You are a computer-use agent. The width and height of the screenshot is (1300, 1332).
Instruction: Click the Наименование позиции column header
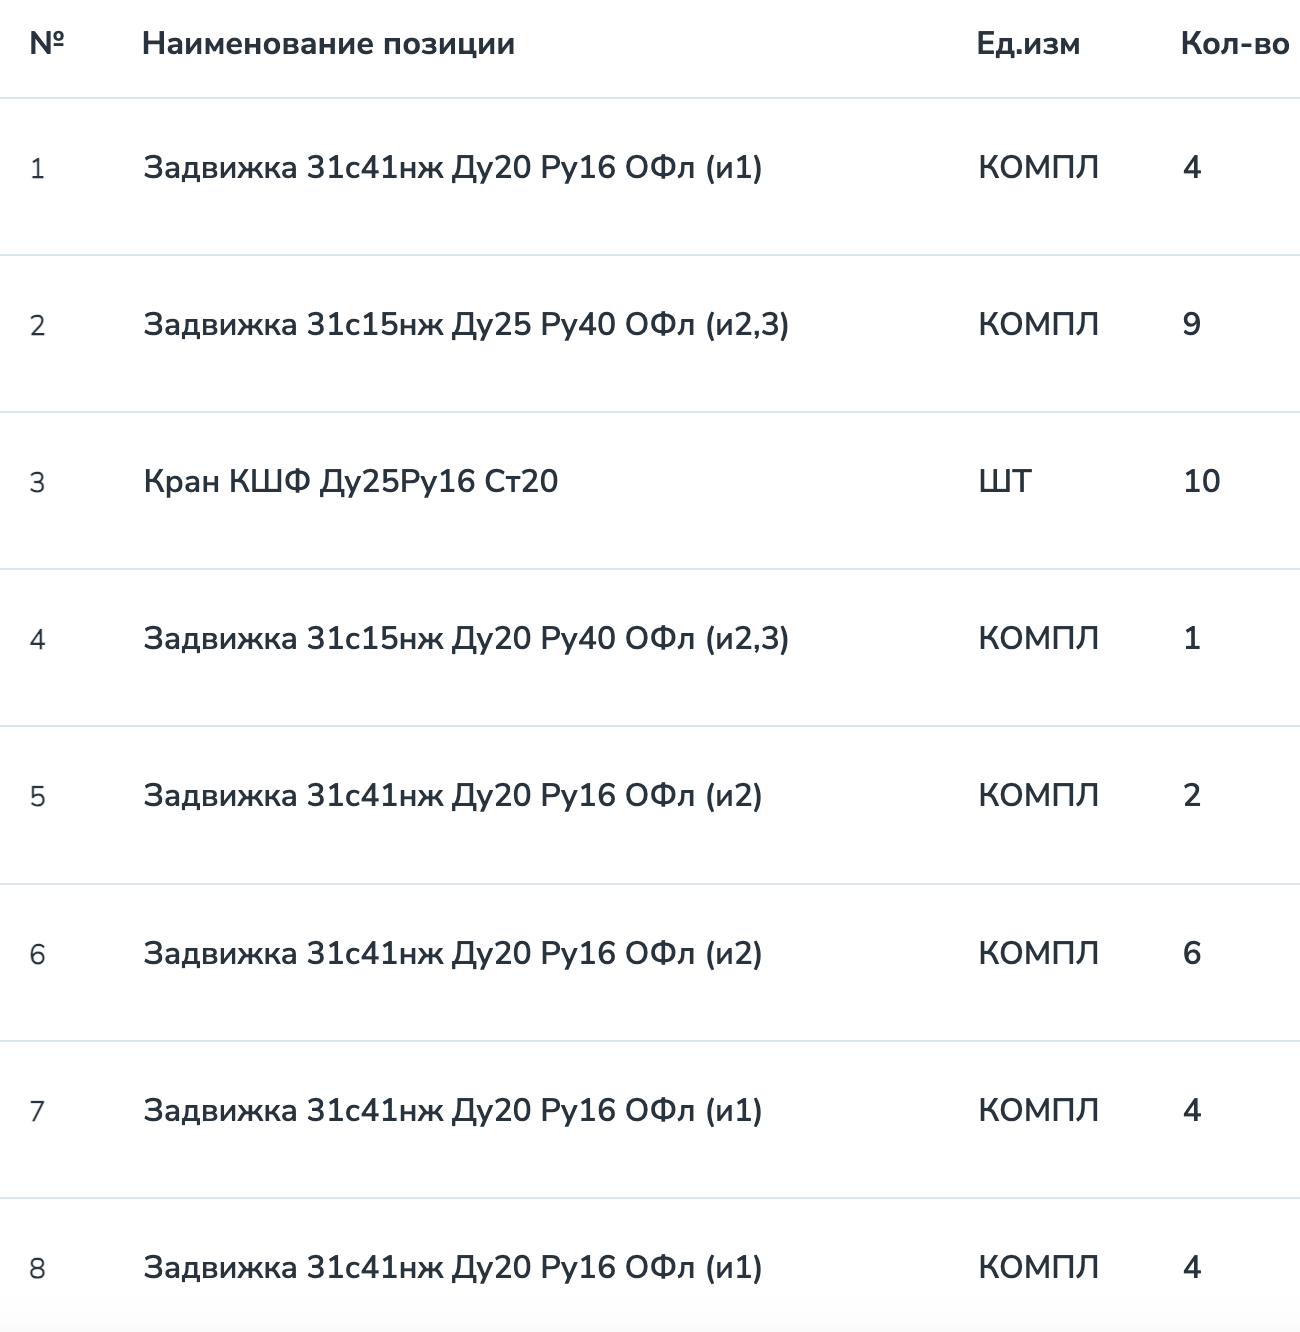pos(328,44)
